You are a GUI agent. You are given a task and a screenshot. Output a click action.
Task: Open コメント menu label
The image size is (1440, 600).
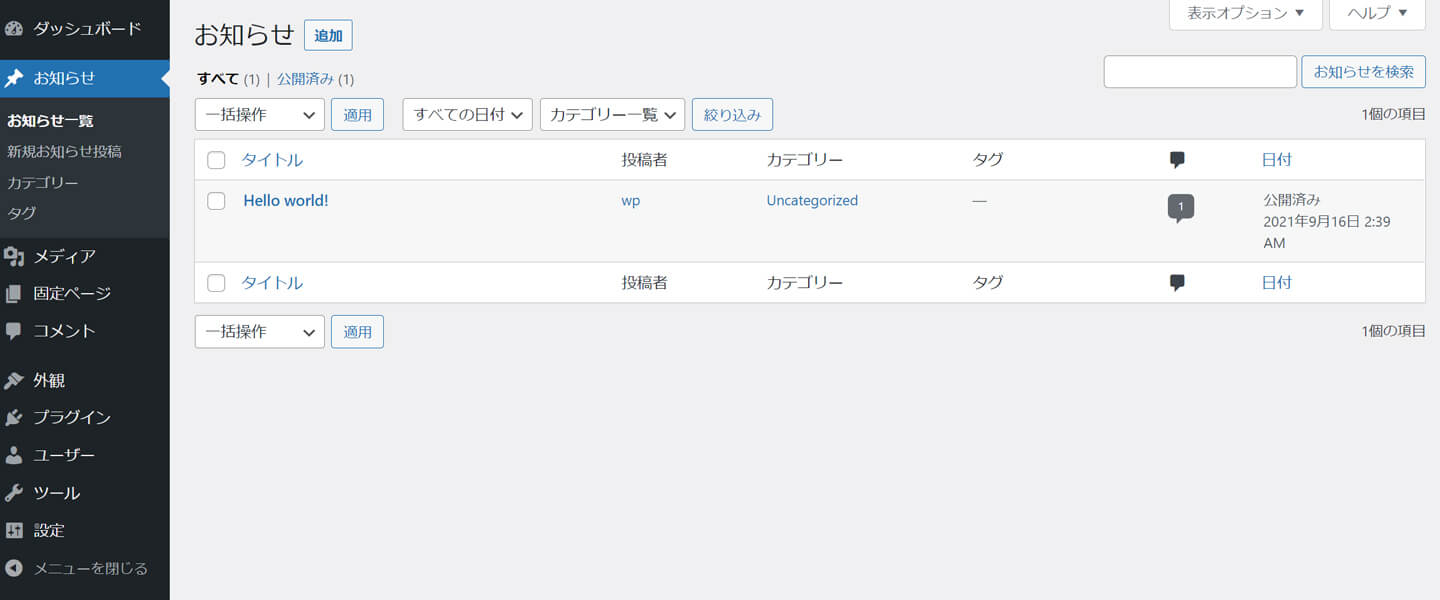coord(65,331)
